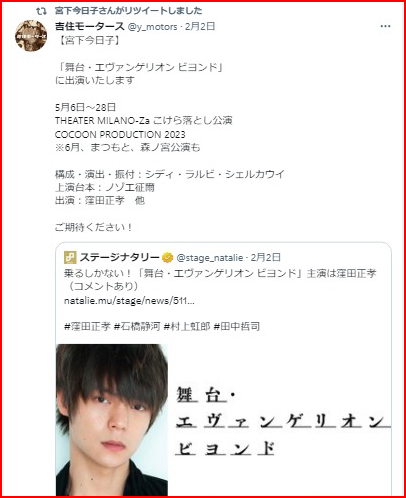Click the ステージナタリー small gold avatar icon

(x=70, y=257)
